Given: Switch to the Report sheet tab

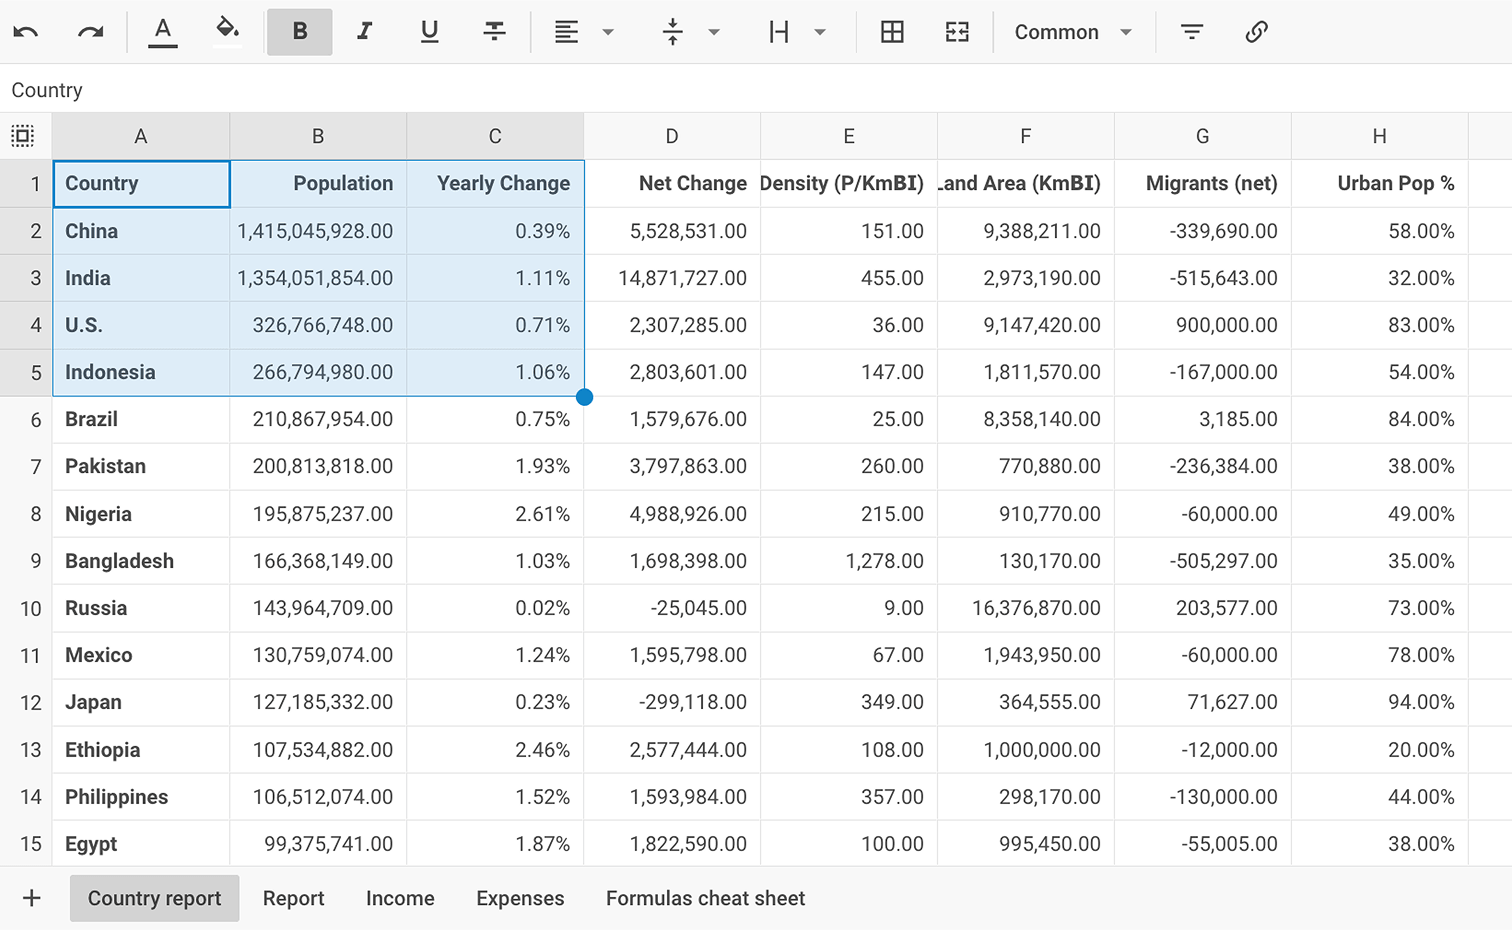Looking at the screenshot, I should [x=294, y=898].
